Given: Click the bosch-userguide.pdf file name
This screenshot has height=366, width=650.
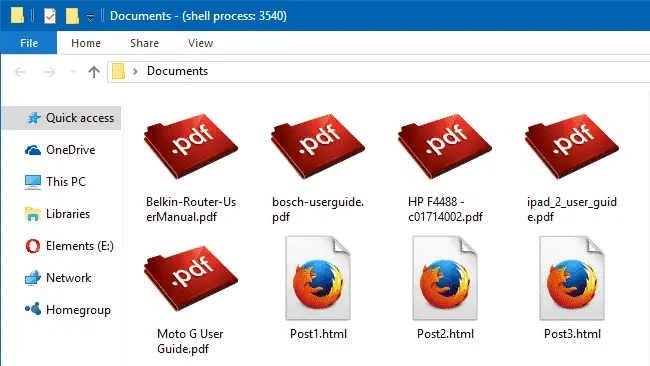Looking at the screenshot, I should [318, 209].
